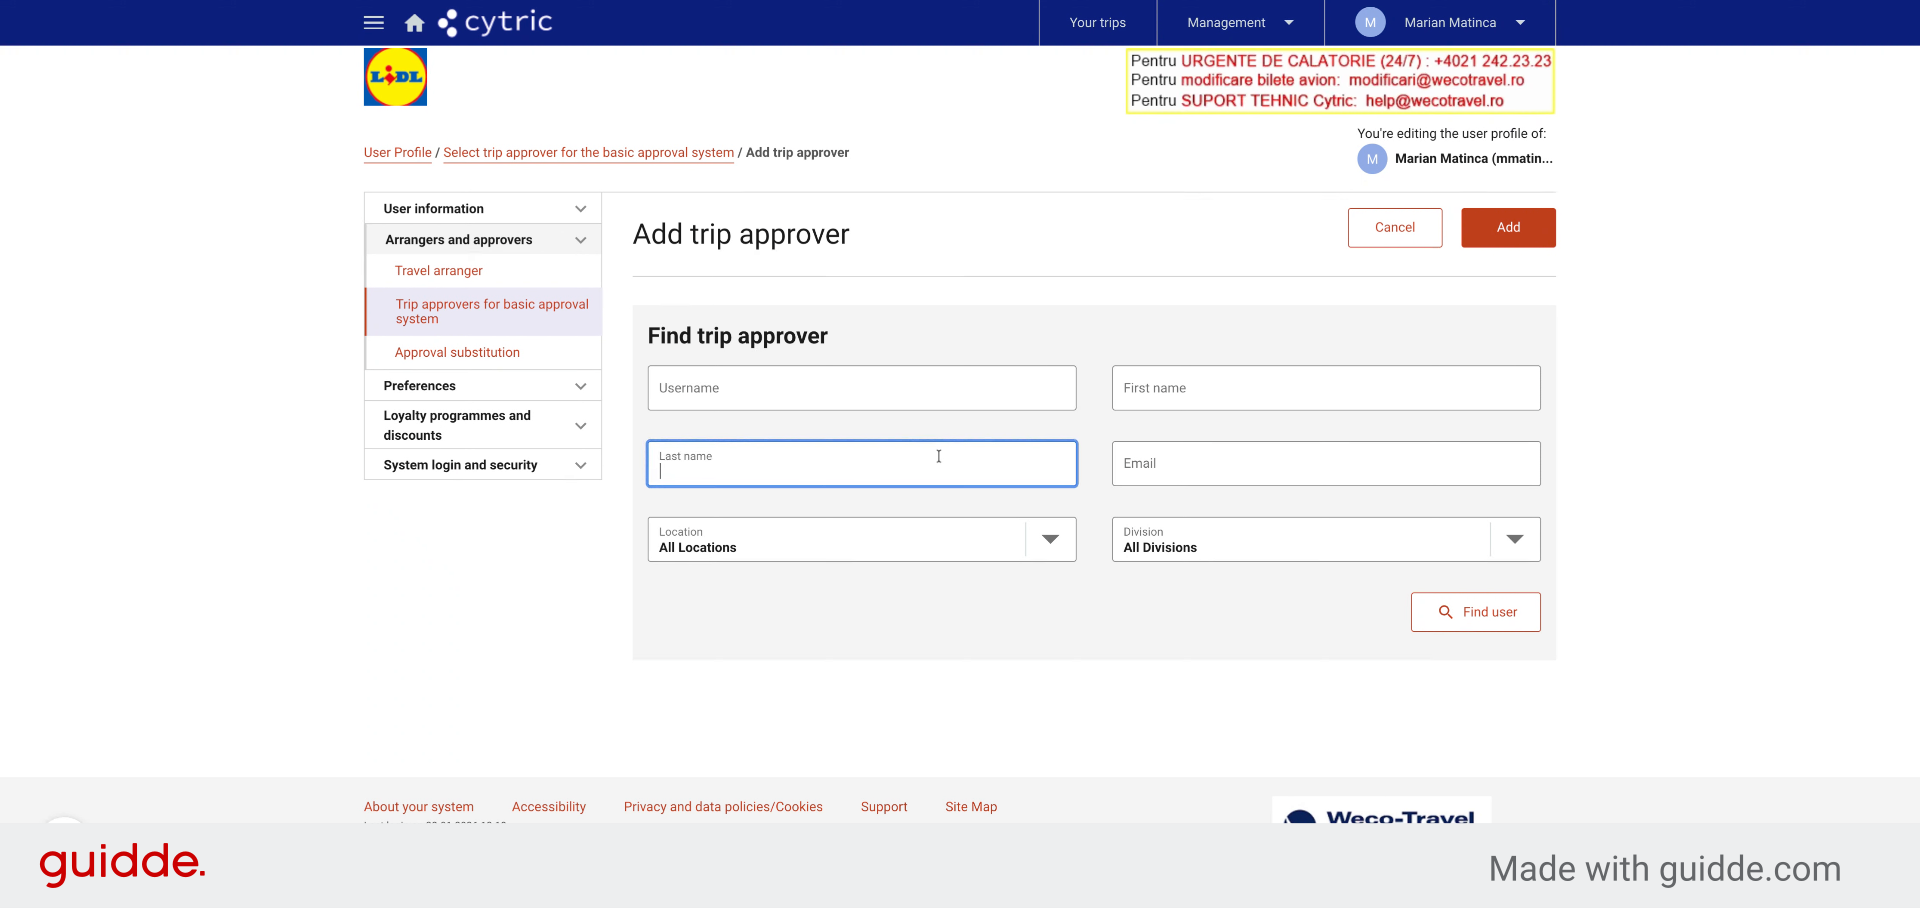The height and width of the screenshot is (908, 1920).
Task: Click the Marian Matinca avatar in top bar
Action: click(1370, 22)
